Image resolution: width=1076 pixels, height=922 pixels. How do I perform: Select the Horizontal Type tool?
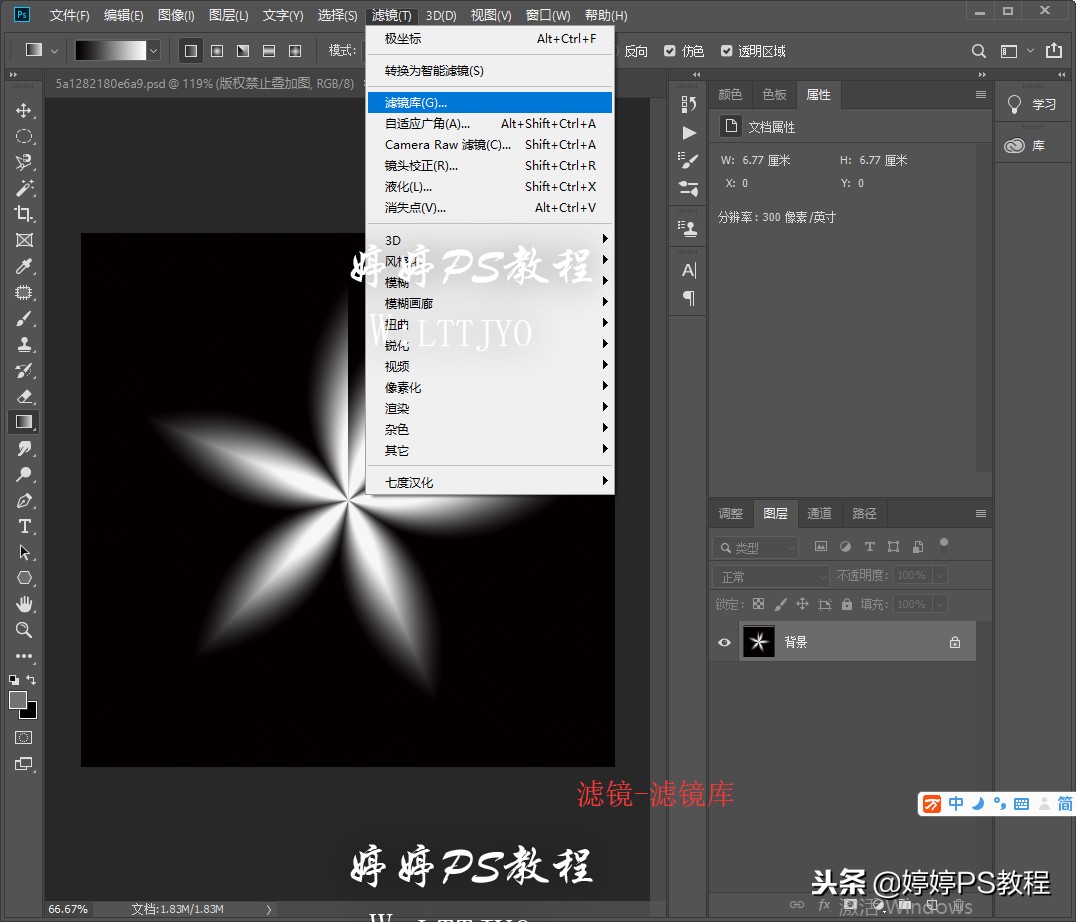24,527
